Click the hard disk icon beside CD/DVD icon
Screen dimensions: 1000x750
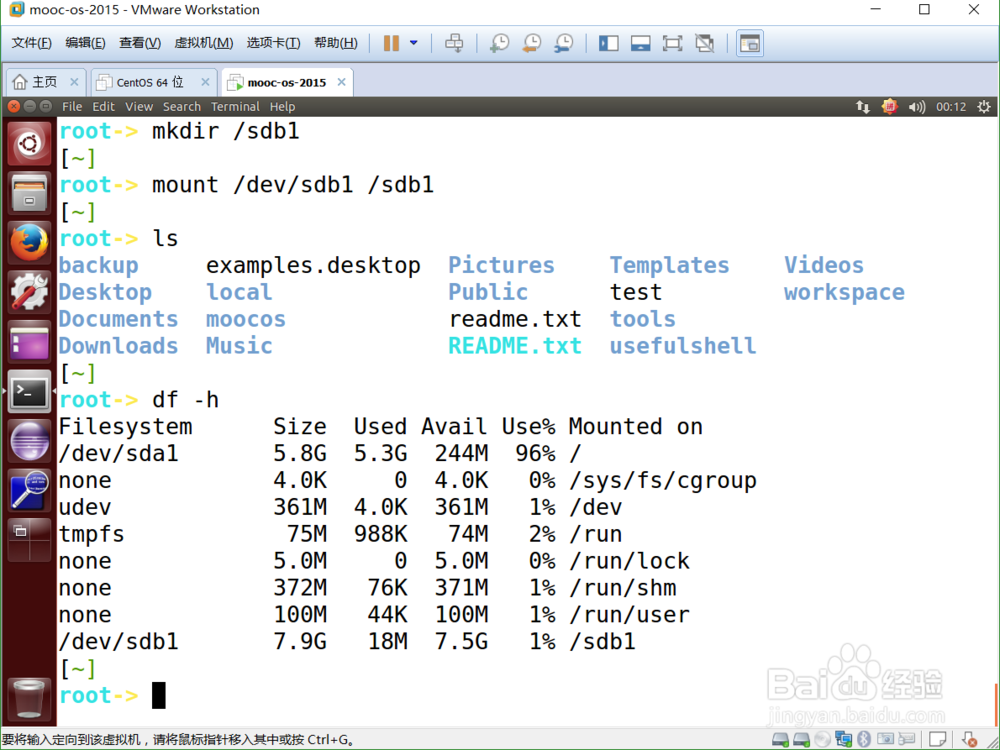pyautogui.click(x=801, y=740)
